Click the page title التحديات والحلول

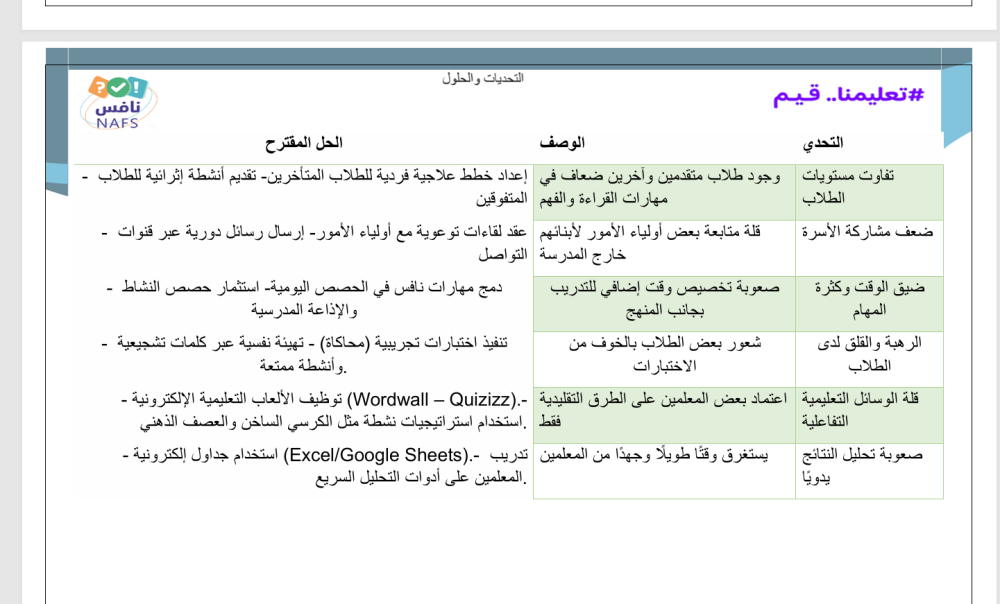pyautogui.click(x=483, y=77)
